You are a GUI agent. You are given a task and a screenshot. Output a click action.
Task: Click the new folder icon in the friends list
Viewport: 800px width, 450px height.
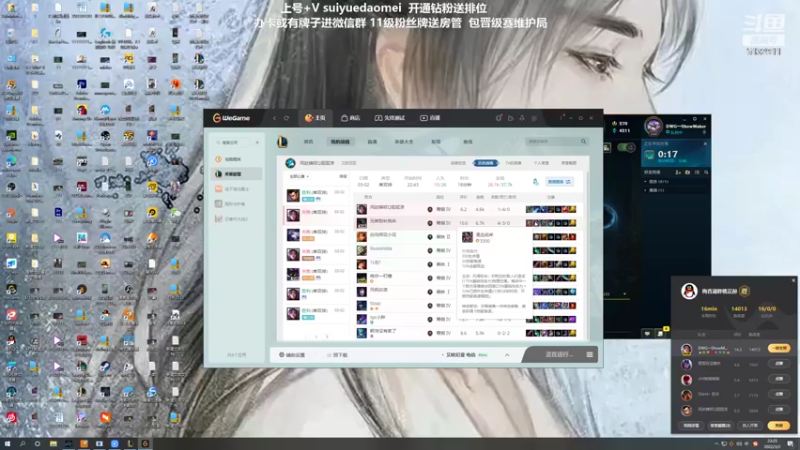(x=688, y=172)
